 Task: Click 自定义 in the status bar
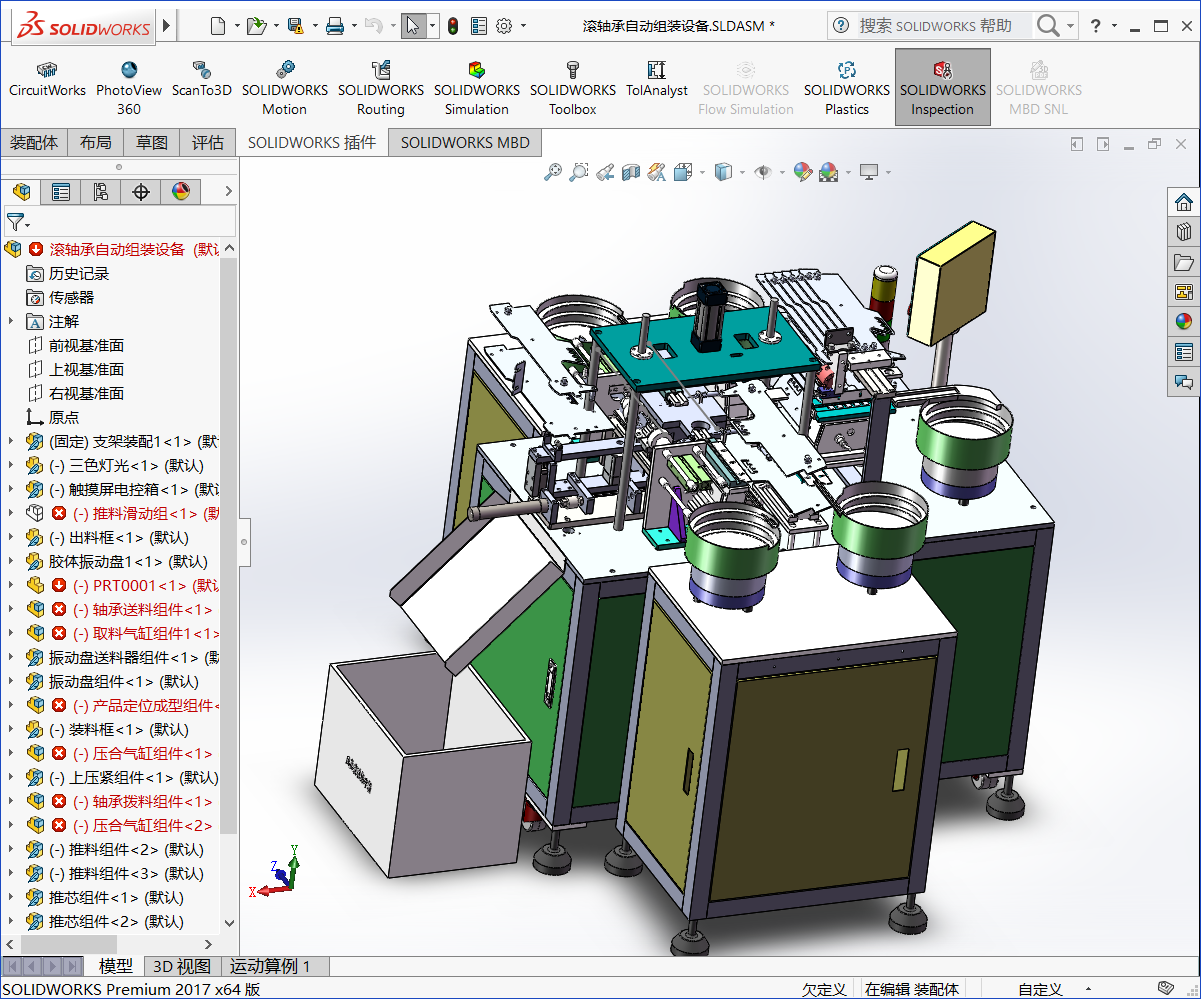coord(1040,989)
